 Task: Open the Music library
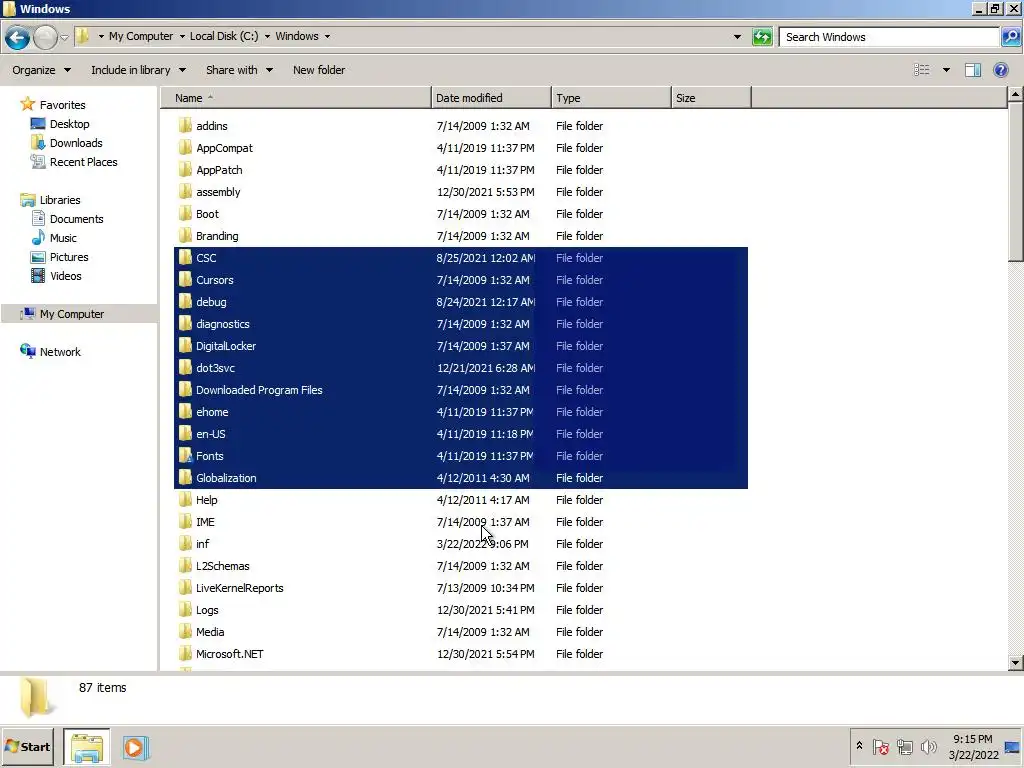click(63, 238)
